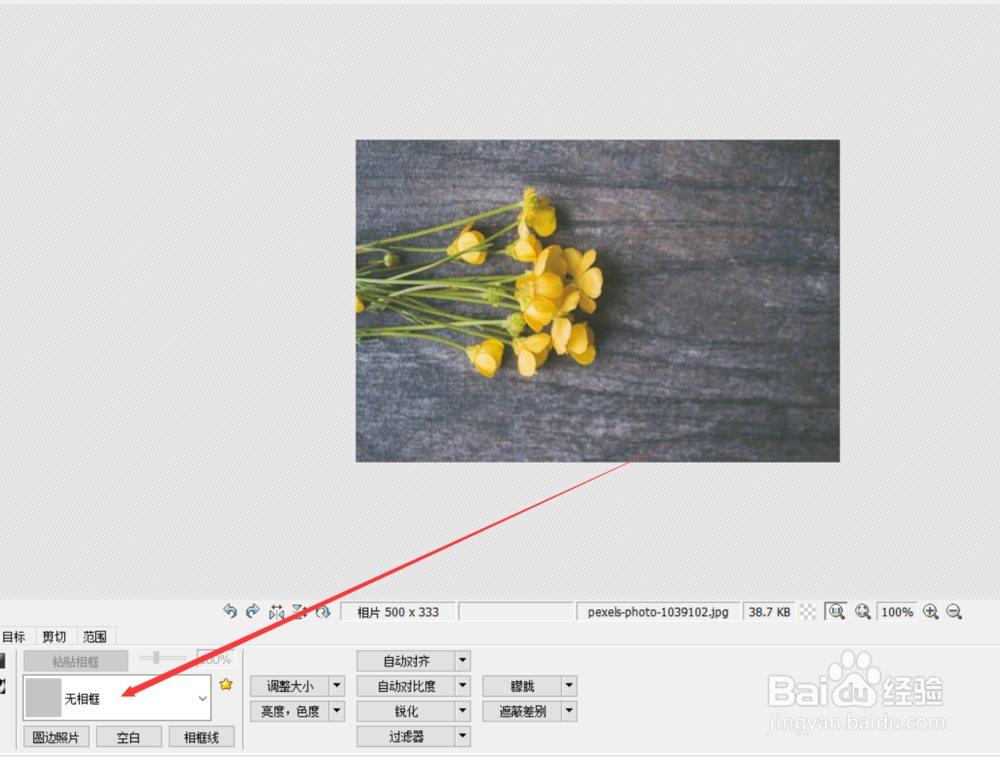Click the pexels-photo-1039102.jpg filename
This screenshot has width=1000, height=757.
pyautogui.click(x=658, y=612)
